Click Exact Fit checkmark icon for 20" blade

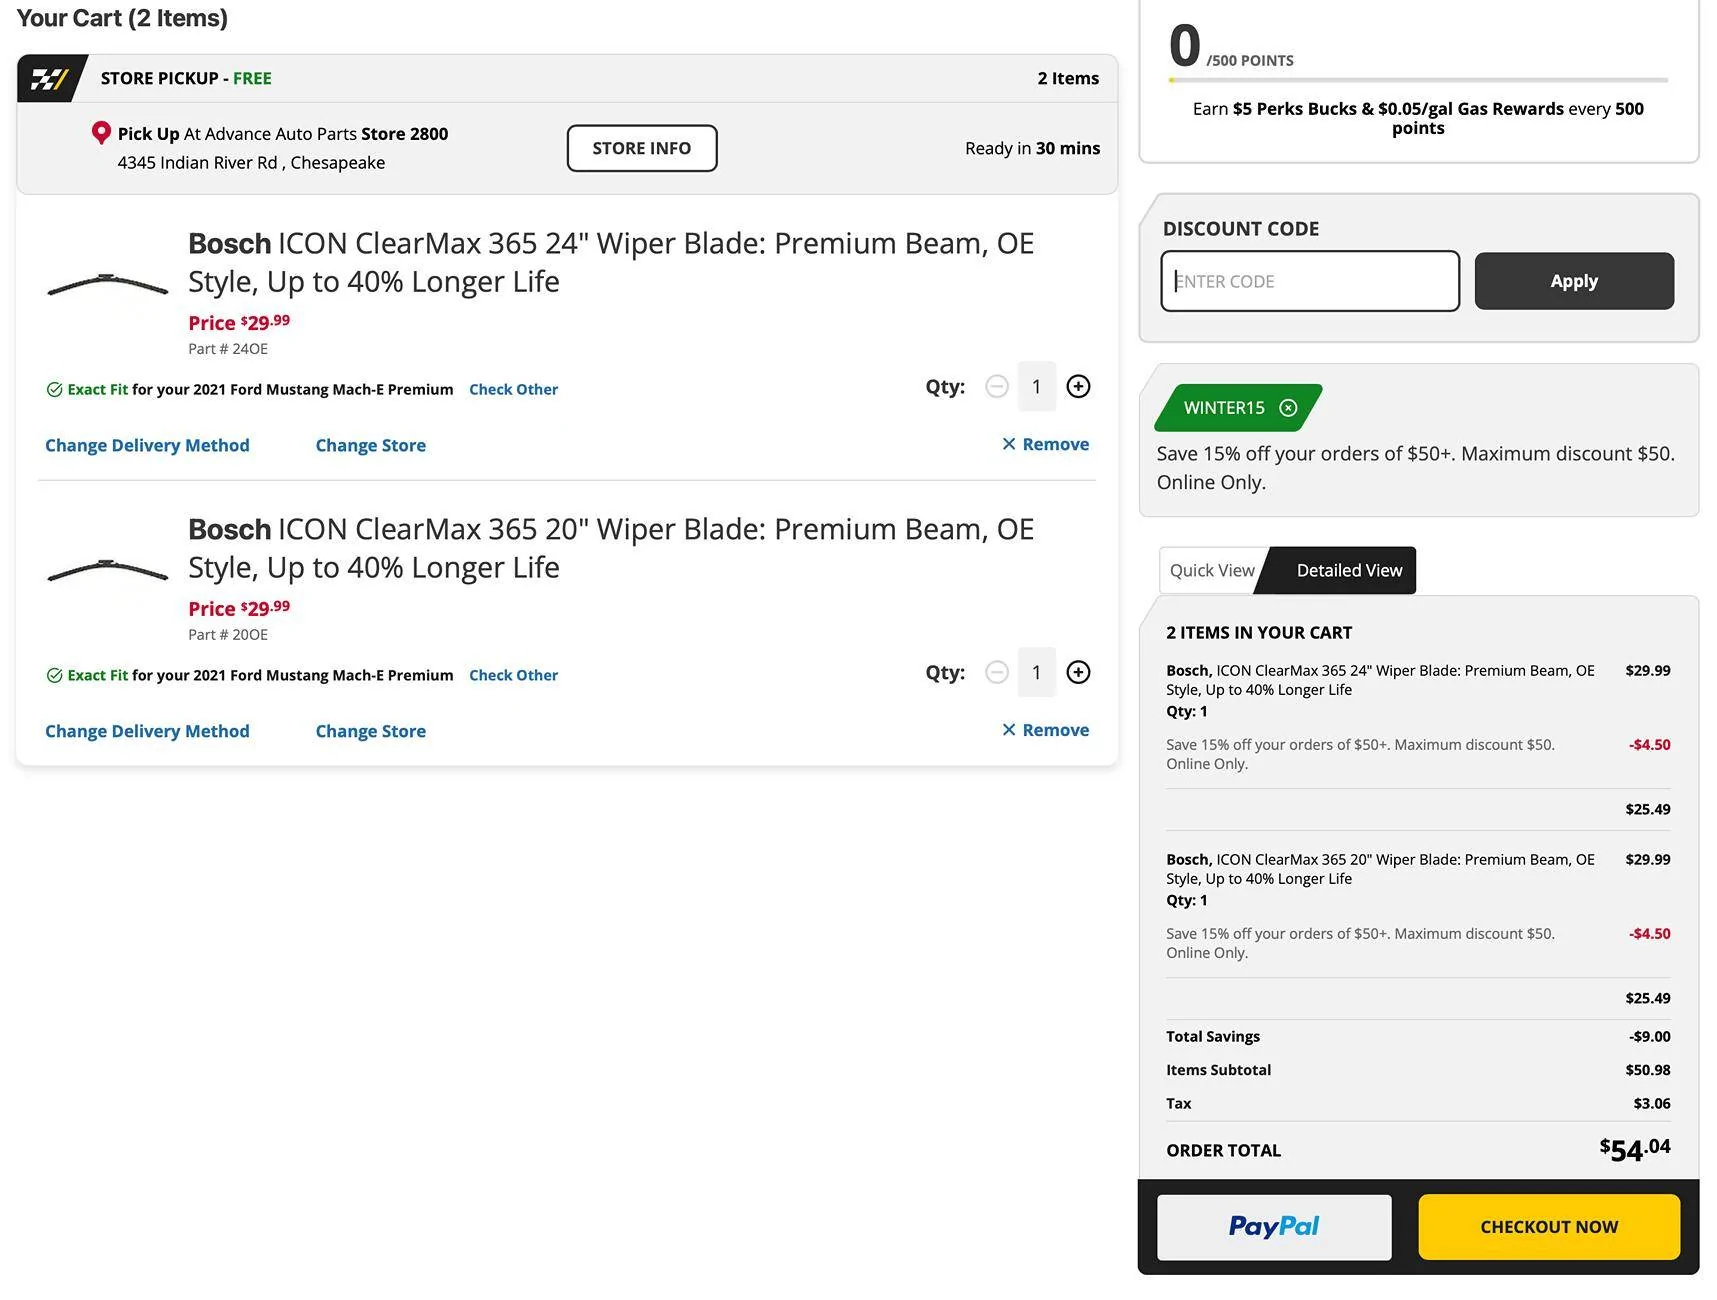click(x=55, y=676)
